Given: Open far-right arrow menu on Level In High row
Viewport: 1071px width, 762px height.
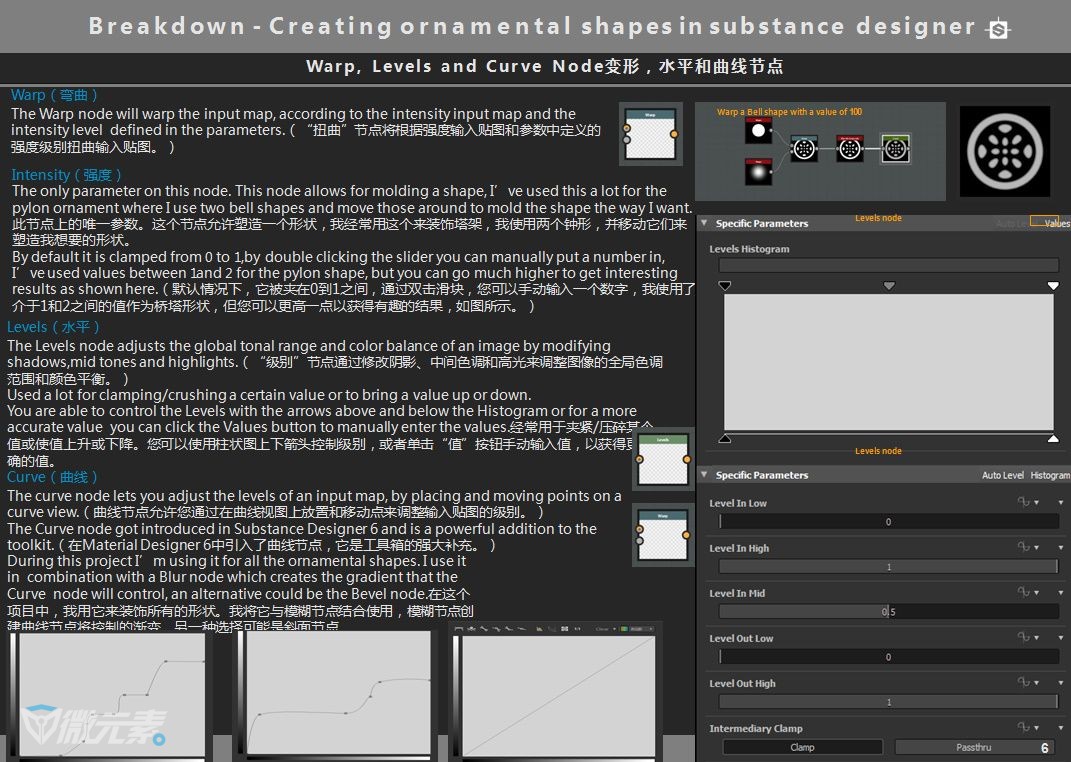Looking at the screenshot, I should [1061, 548].
